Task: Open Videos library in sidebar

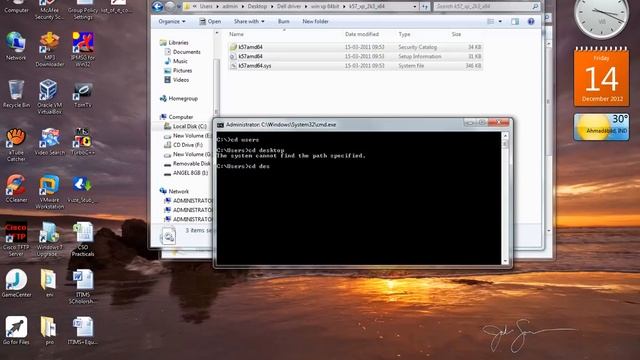Action: click(x=181, y=80)
